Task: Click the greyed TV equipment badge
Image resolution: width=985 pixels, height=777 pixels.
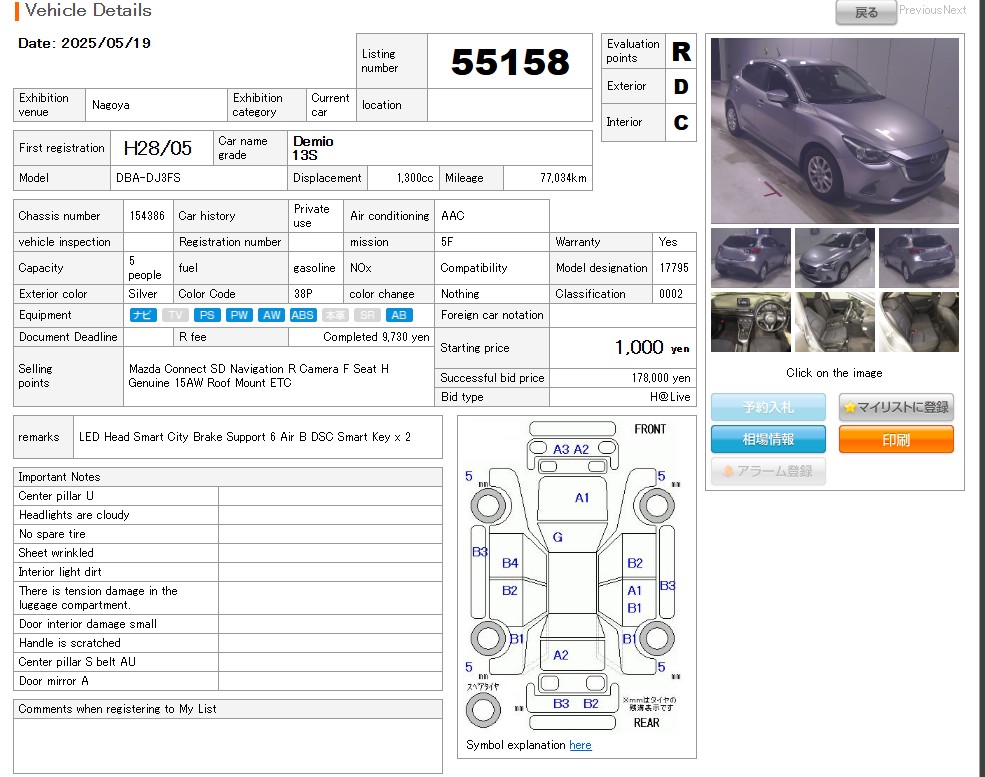Action: click(175, 315)
